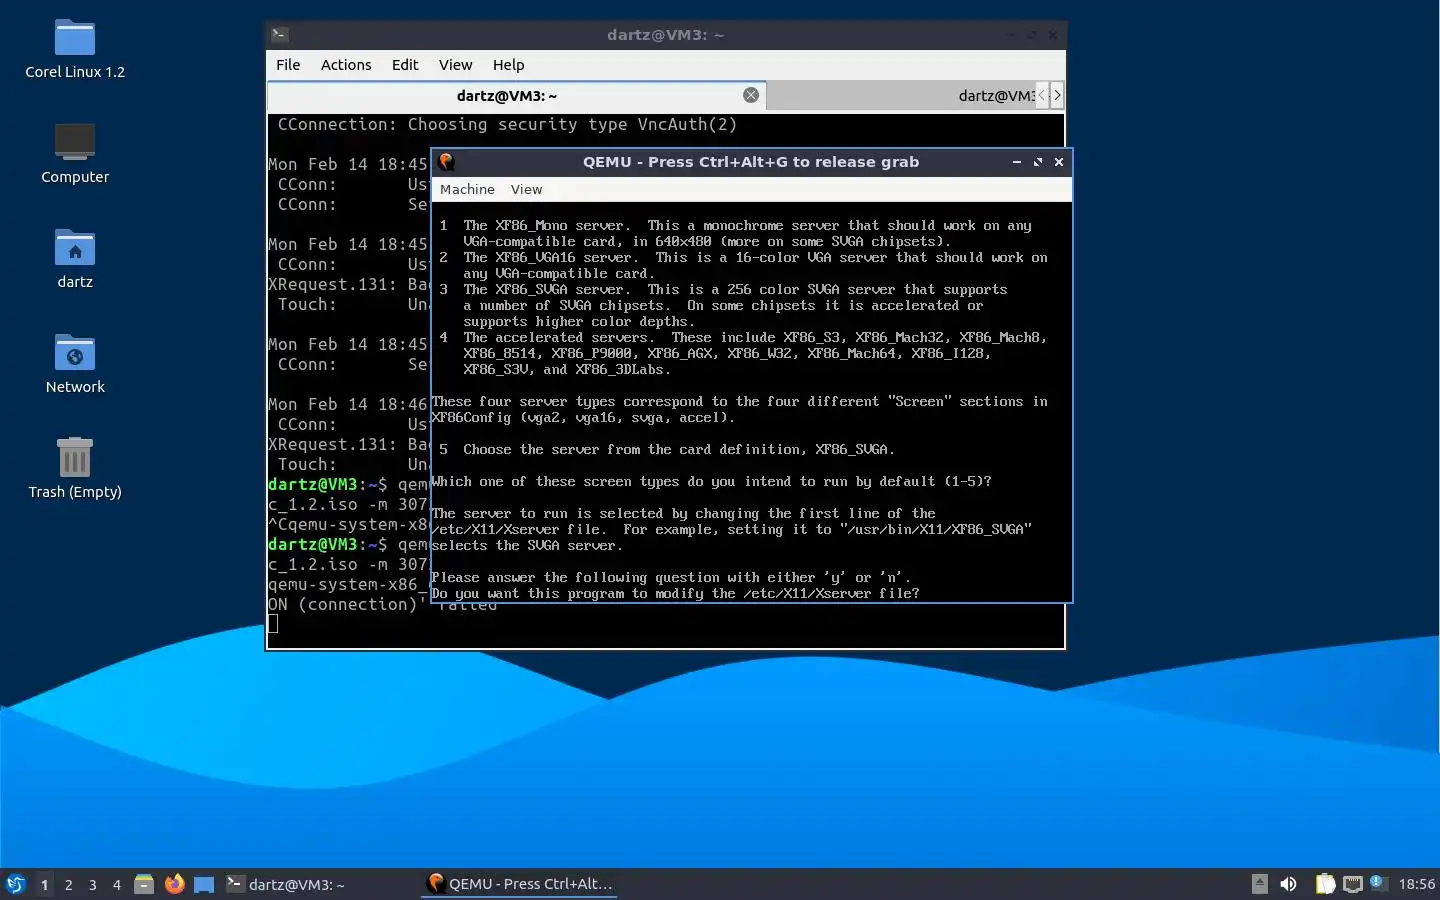Launch Firefox from the taskbar
This screenshot has width=1440, height=900.
click(x=174, y=884)
